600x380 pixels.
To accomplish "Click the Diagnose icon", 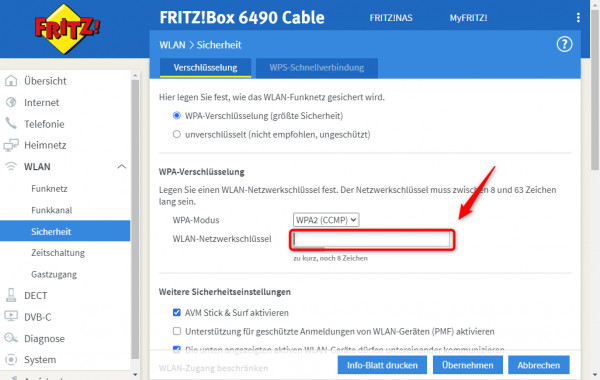I will (11, 338).
